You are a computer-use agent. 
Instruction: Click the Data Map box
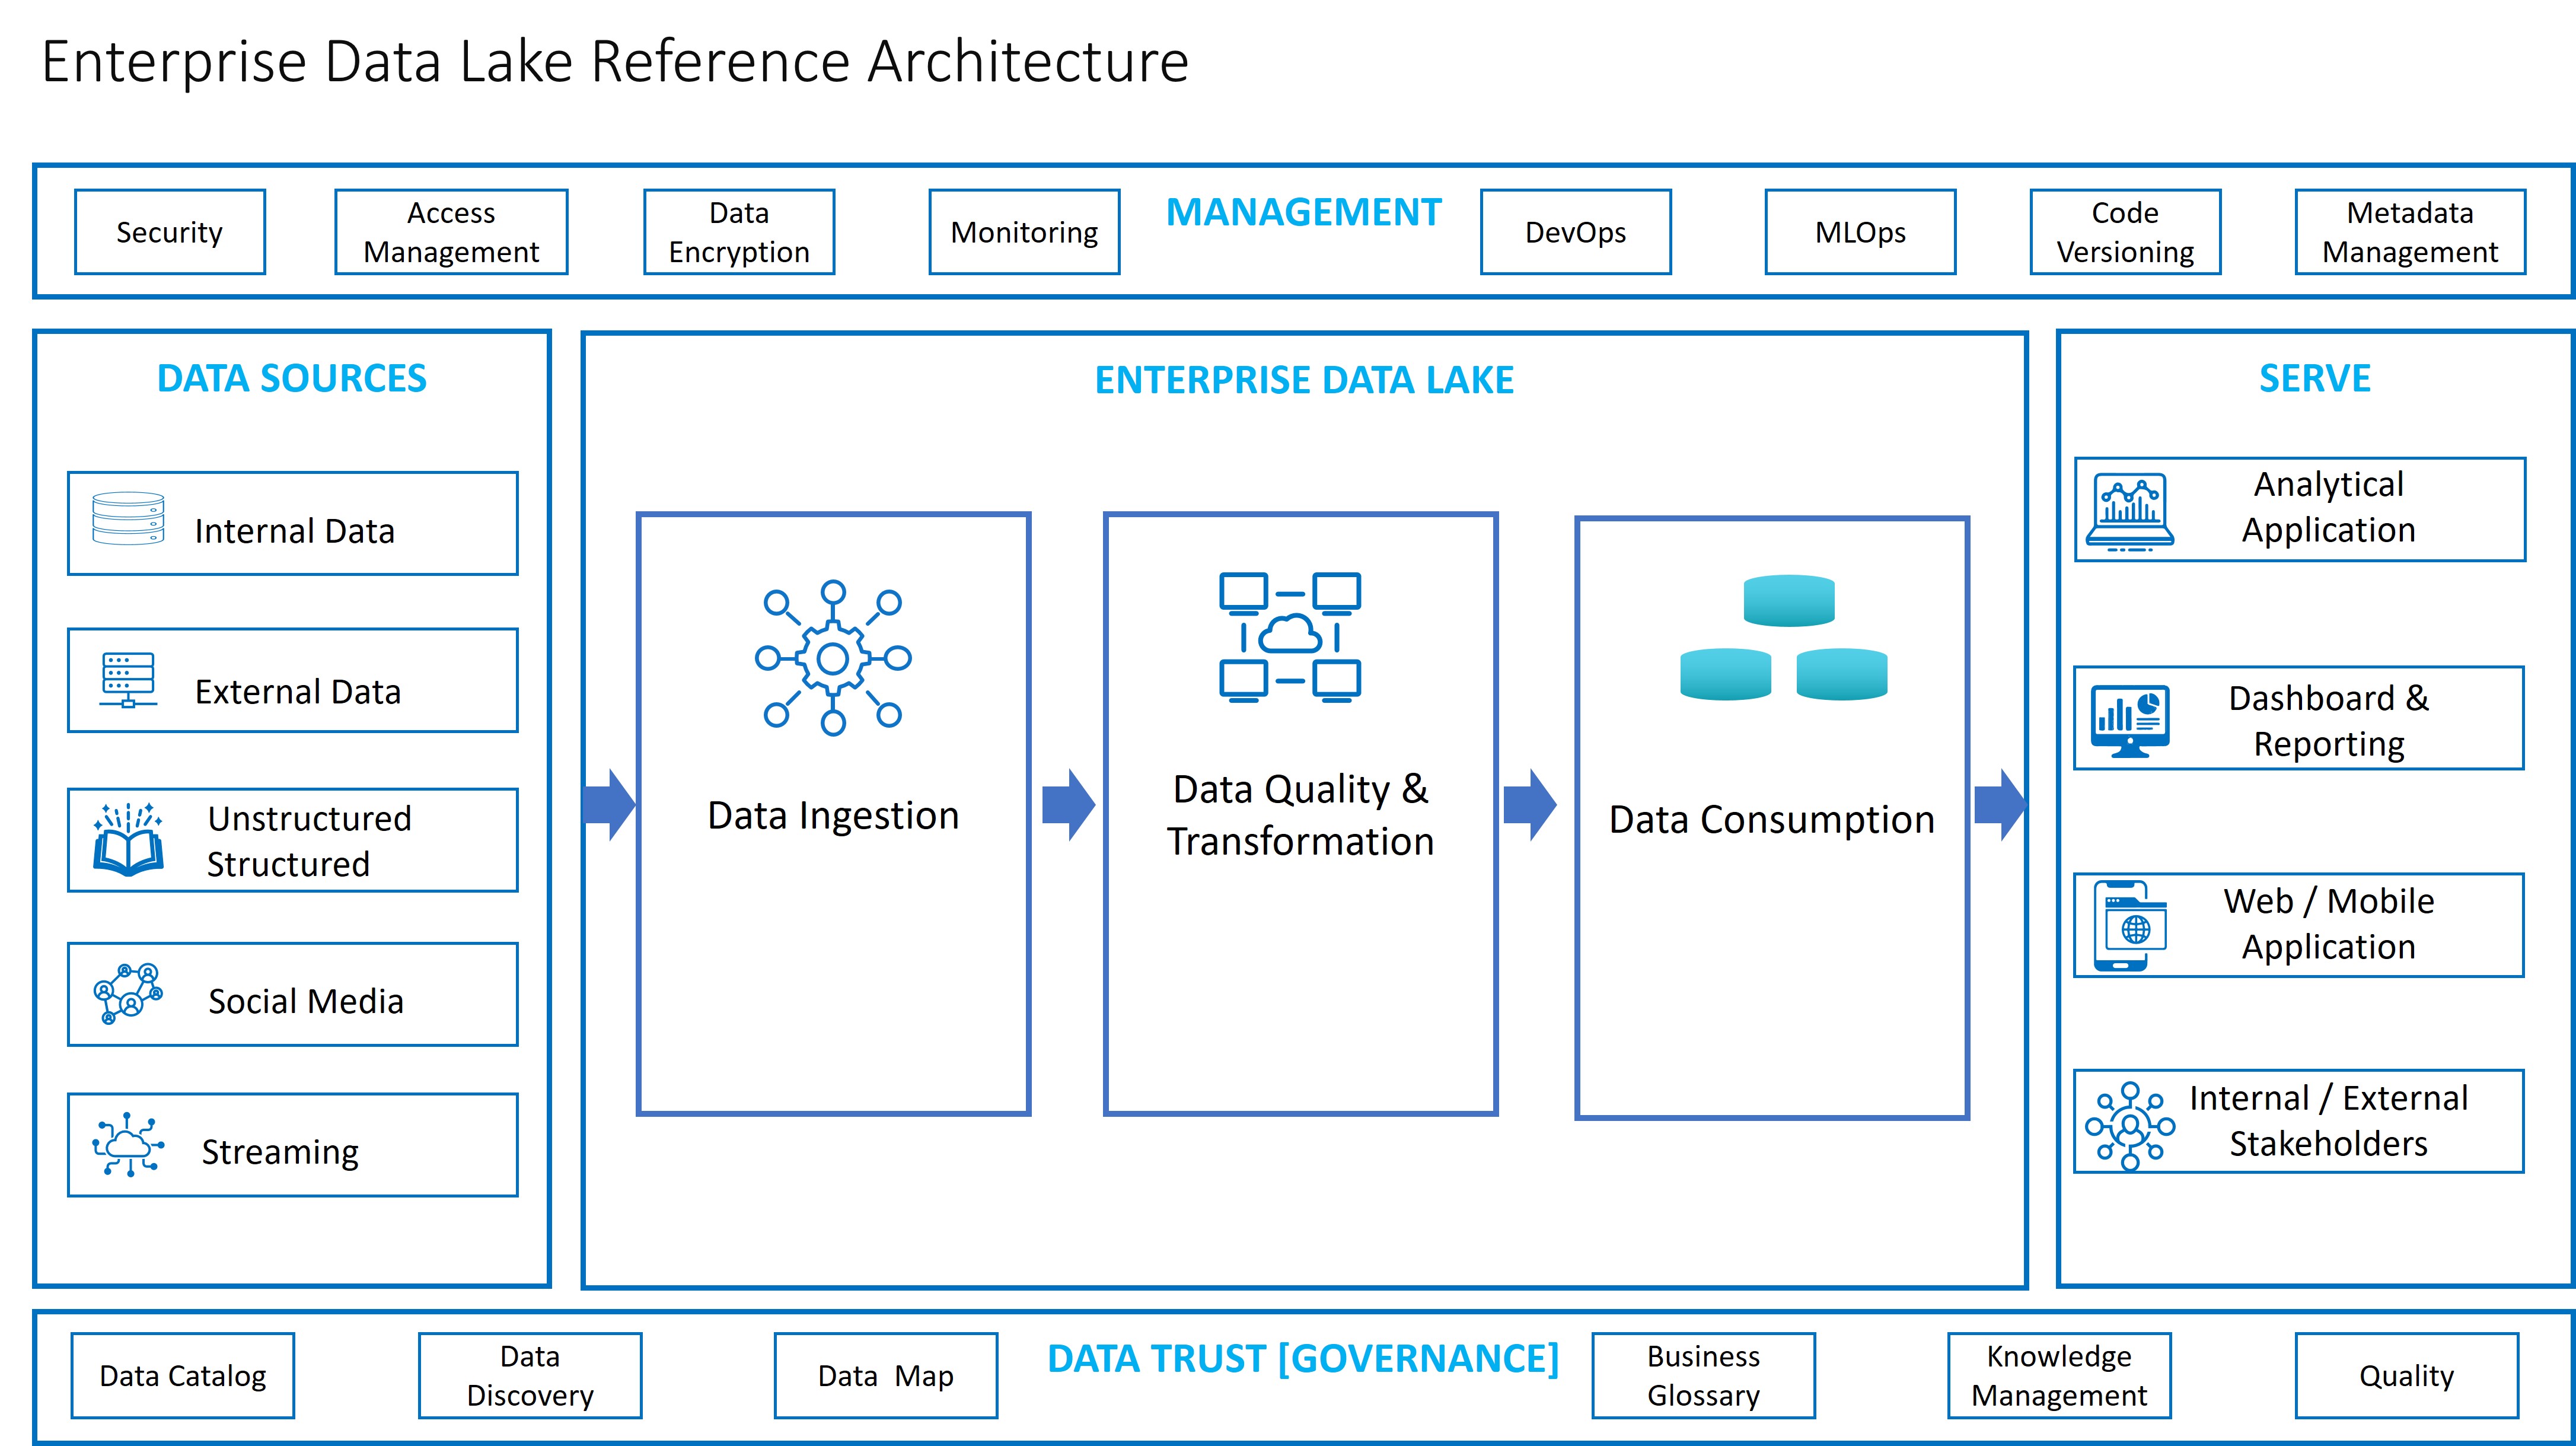pos(886,1376)
